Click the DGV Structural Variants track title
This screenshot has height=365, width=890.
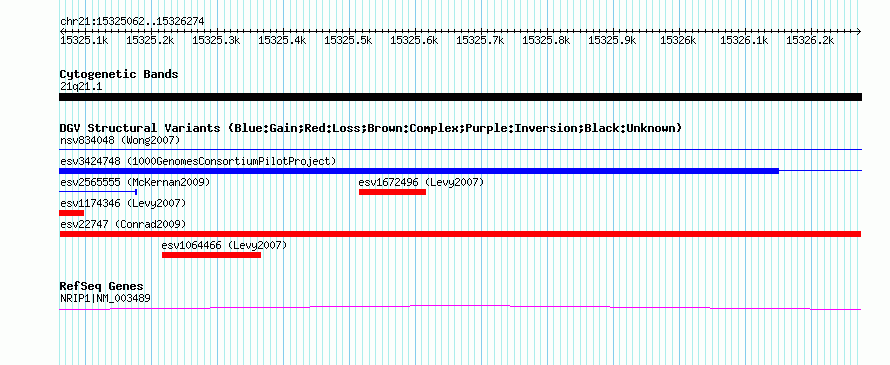[x=371, y=128]
